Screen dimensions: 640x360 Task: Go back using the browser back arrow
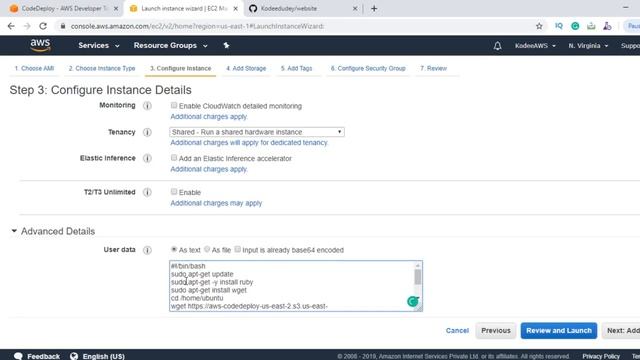click(x=11, y=26)
